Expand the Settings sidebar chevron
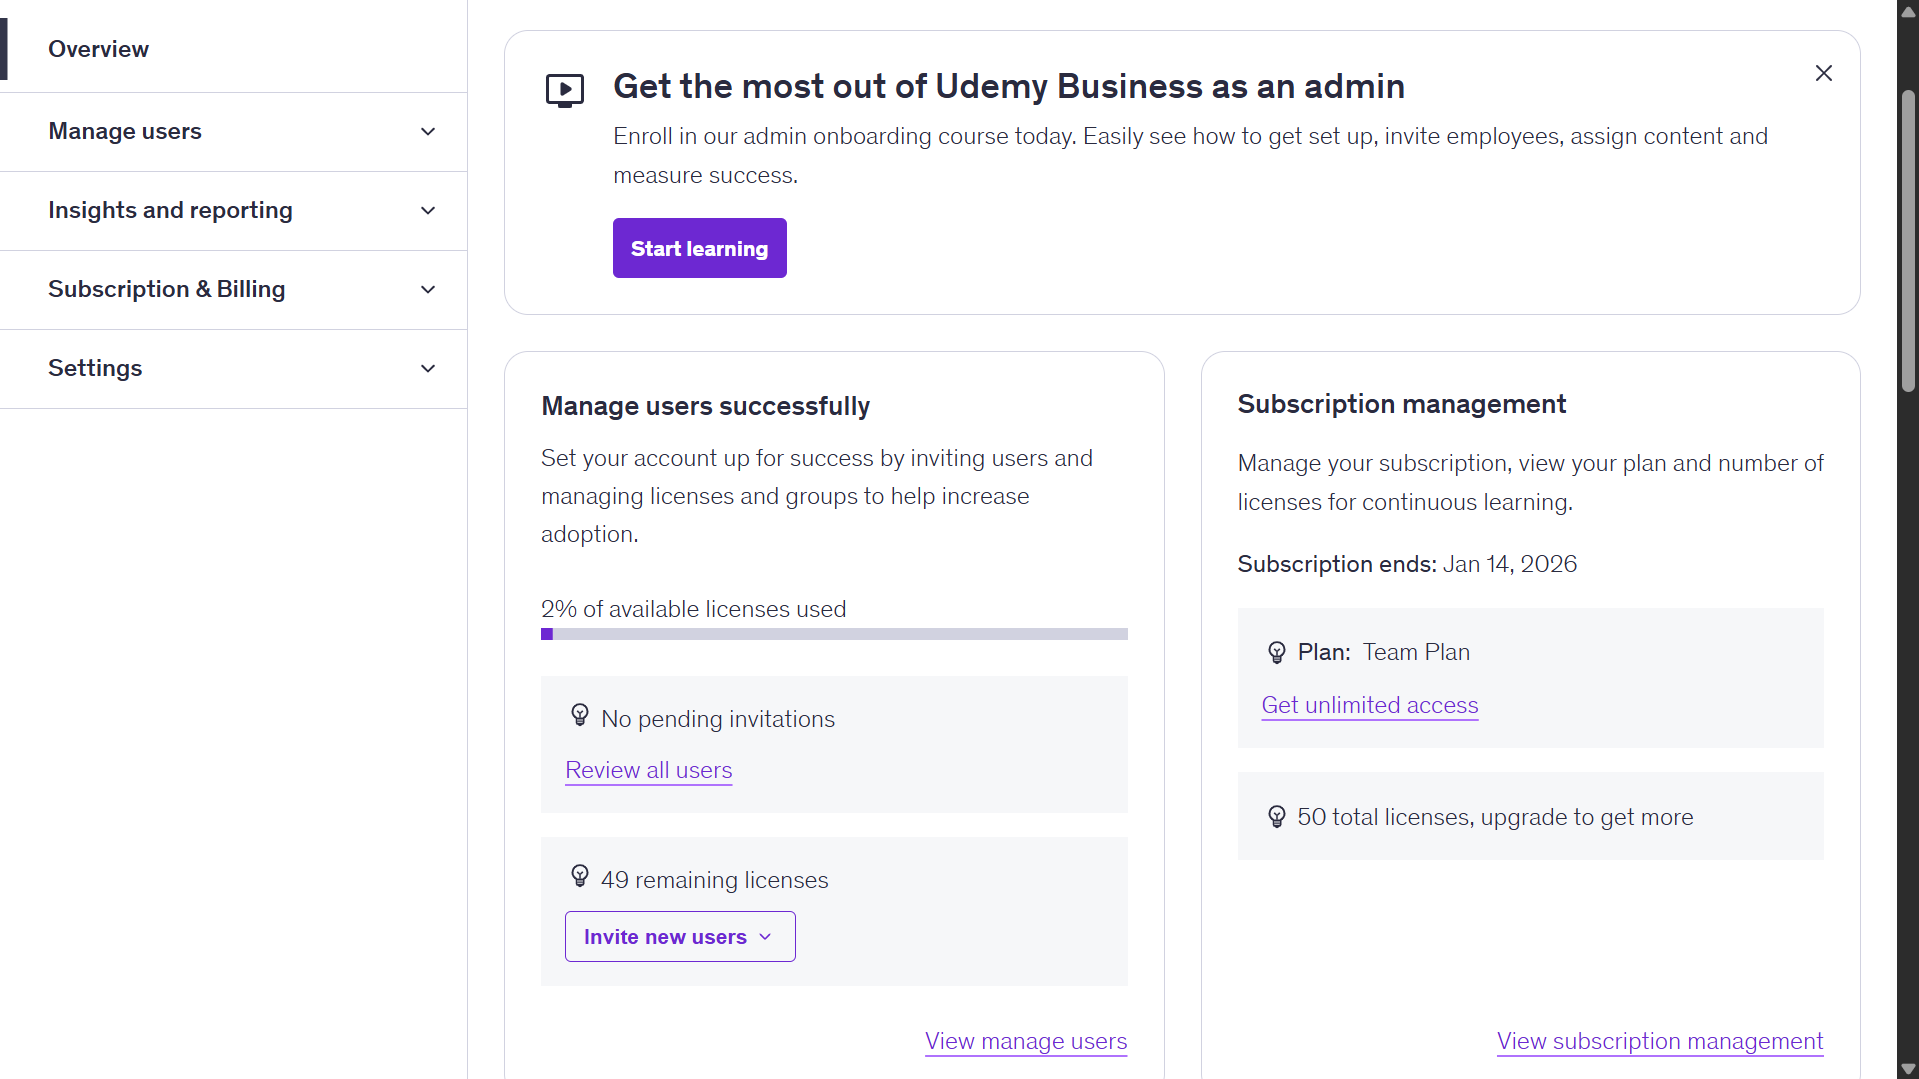Screen dimensions: 1919x1079 click(x=428, y=369)
